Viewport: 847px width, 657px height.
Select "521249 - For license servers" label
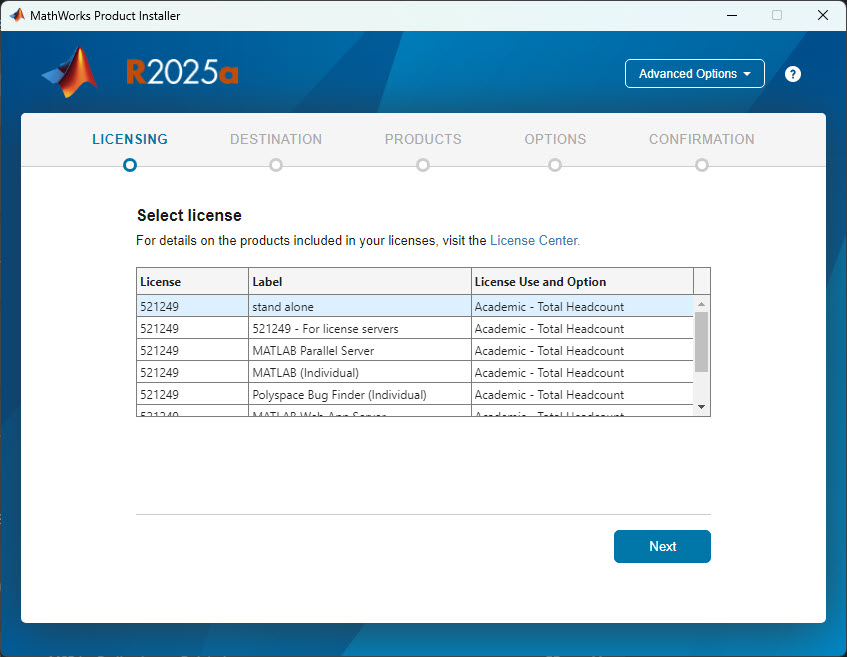325,329
